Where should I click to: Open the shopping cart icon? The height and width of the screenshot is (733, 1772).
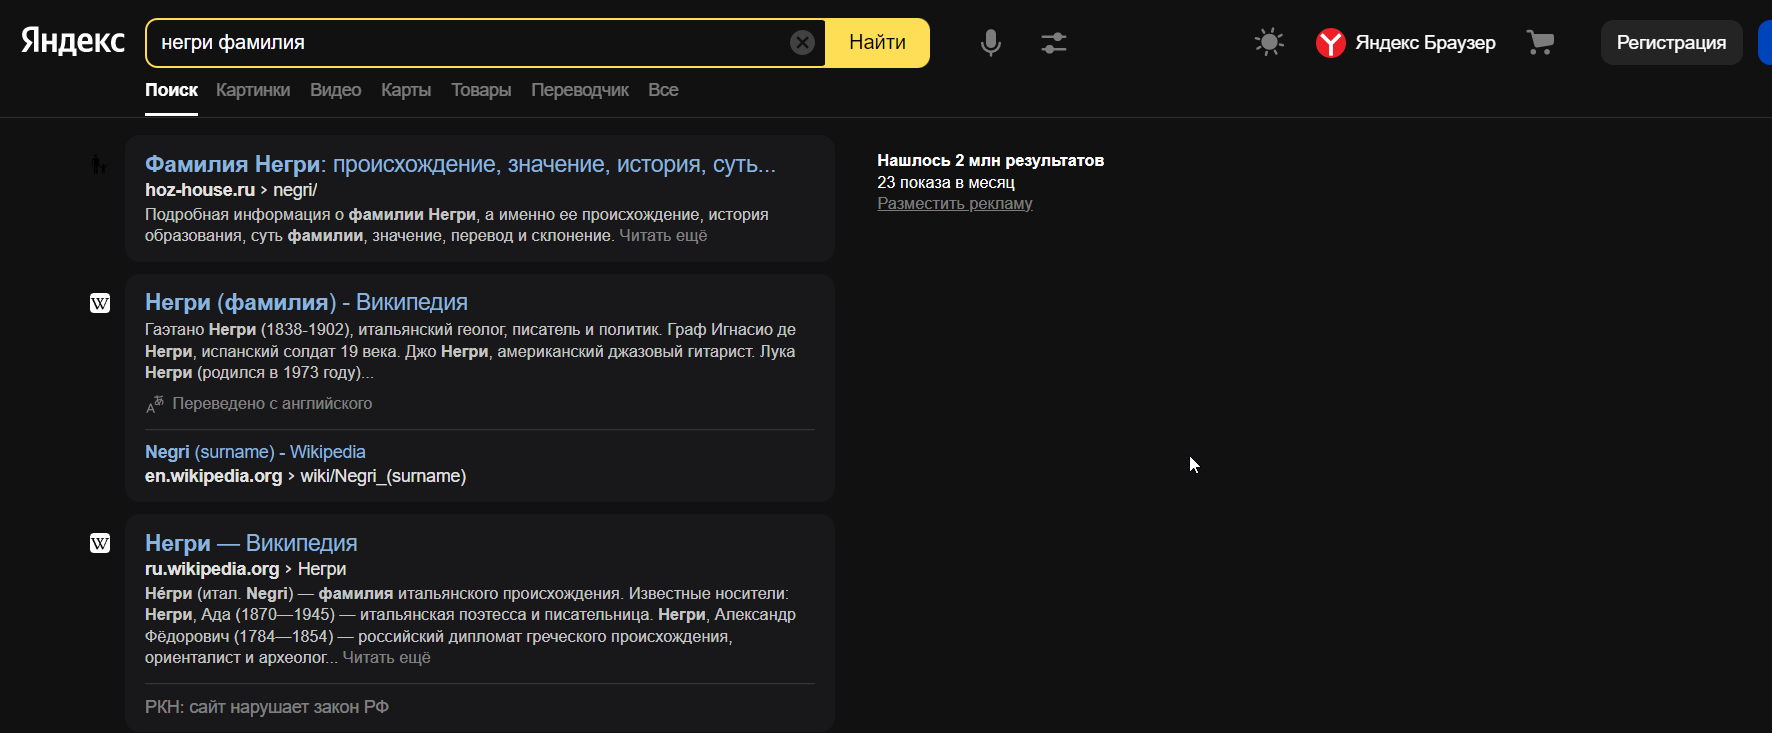tap(1540, 42)
